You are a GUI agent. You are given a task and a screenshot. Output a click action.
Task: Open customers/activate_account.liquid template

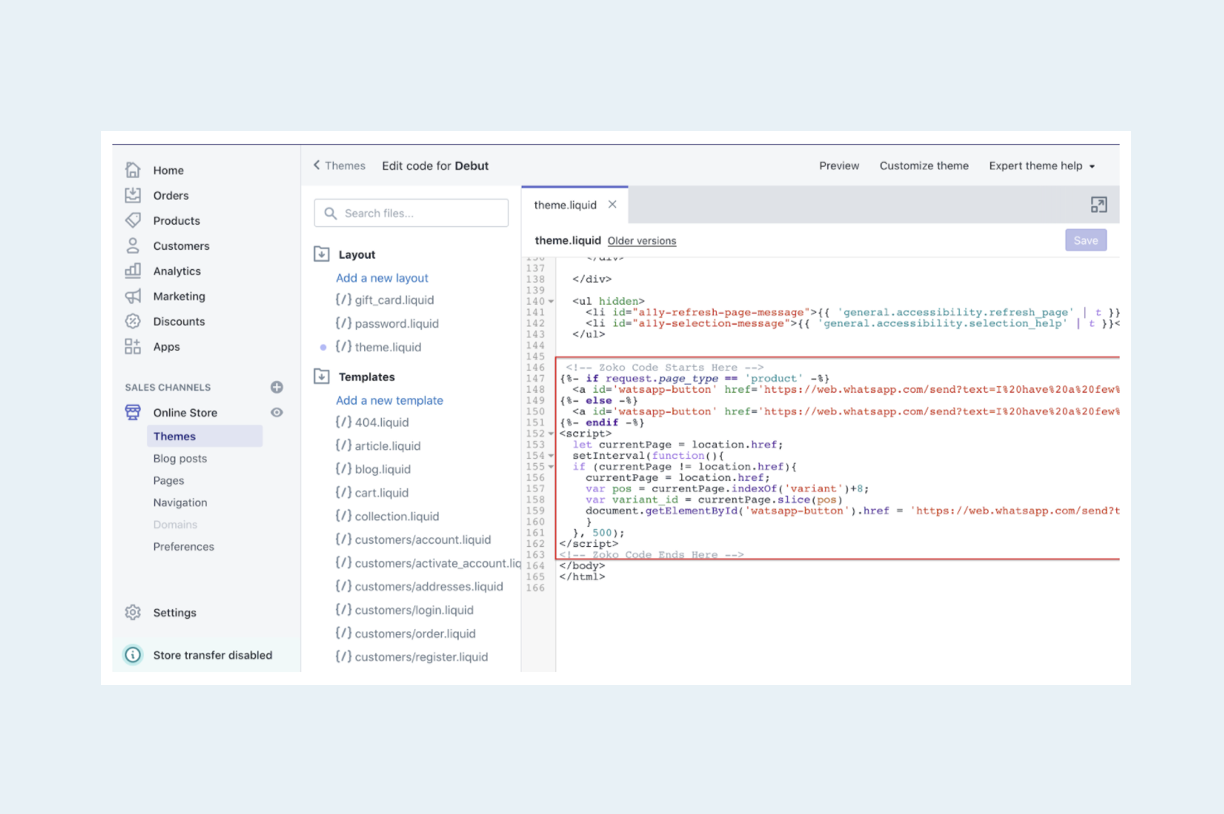pyautogui.click(x=437, y=563)
